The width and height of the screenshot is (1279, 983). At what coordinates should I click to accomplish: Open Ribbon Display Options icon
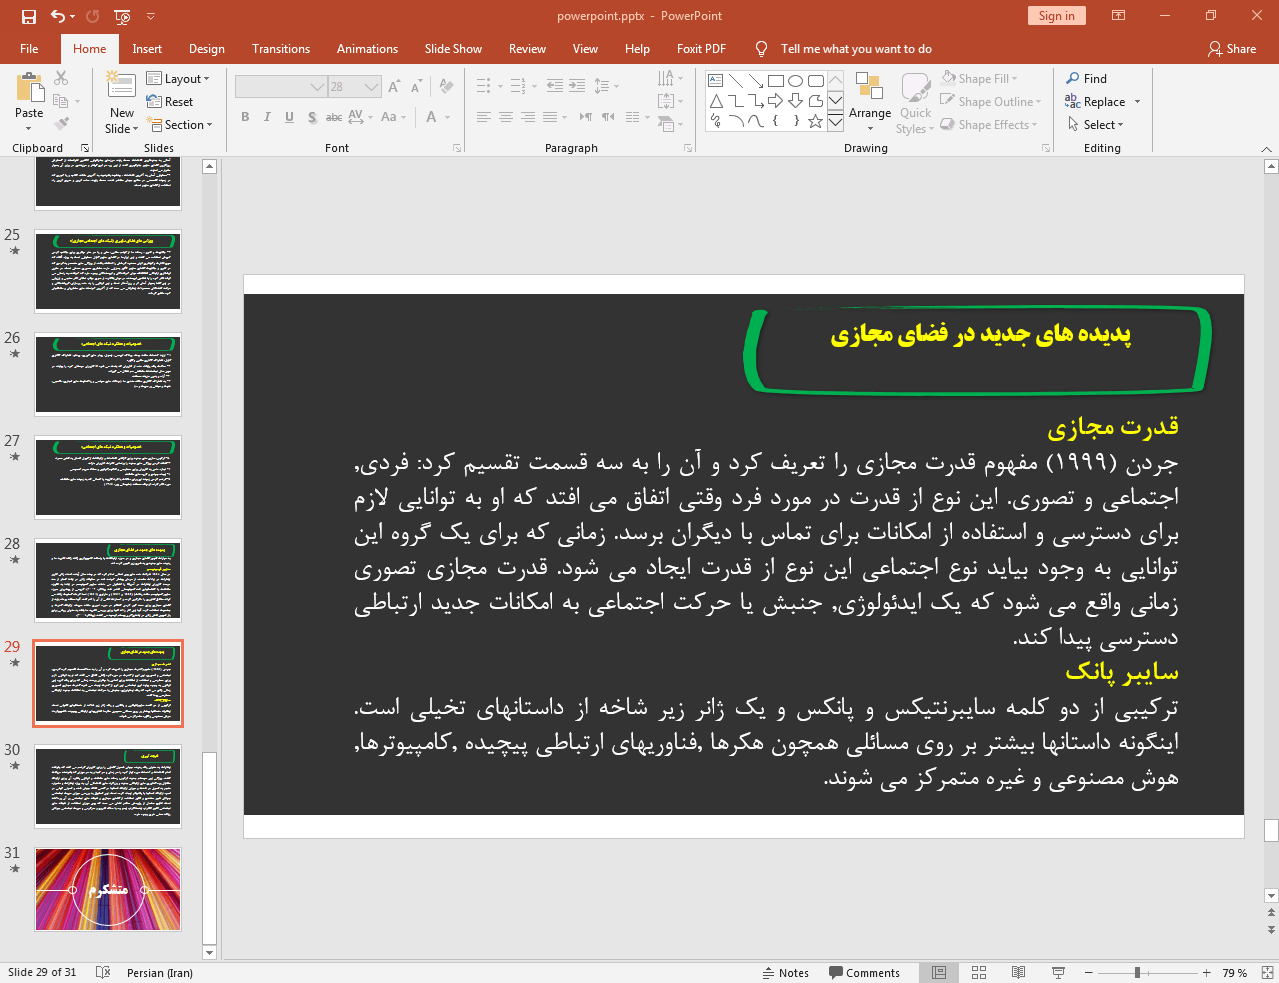pos(1119,16)
